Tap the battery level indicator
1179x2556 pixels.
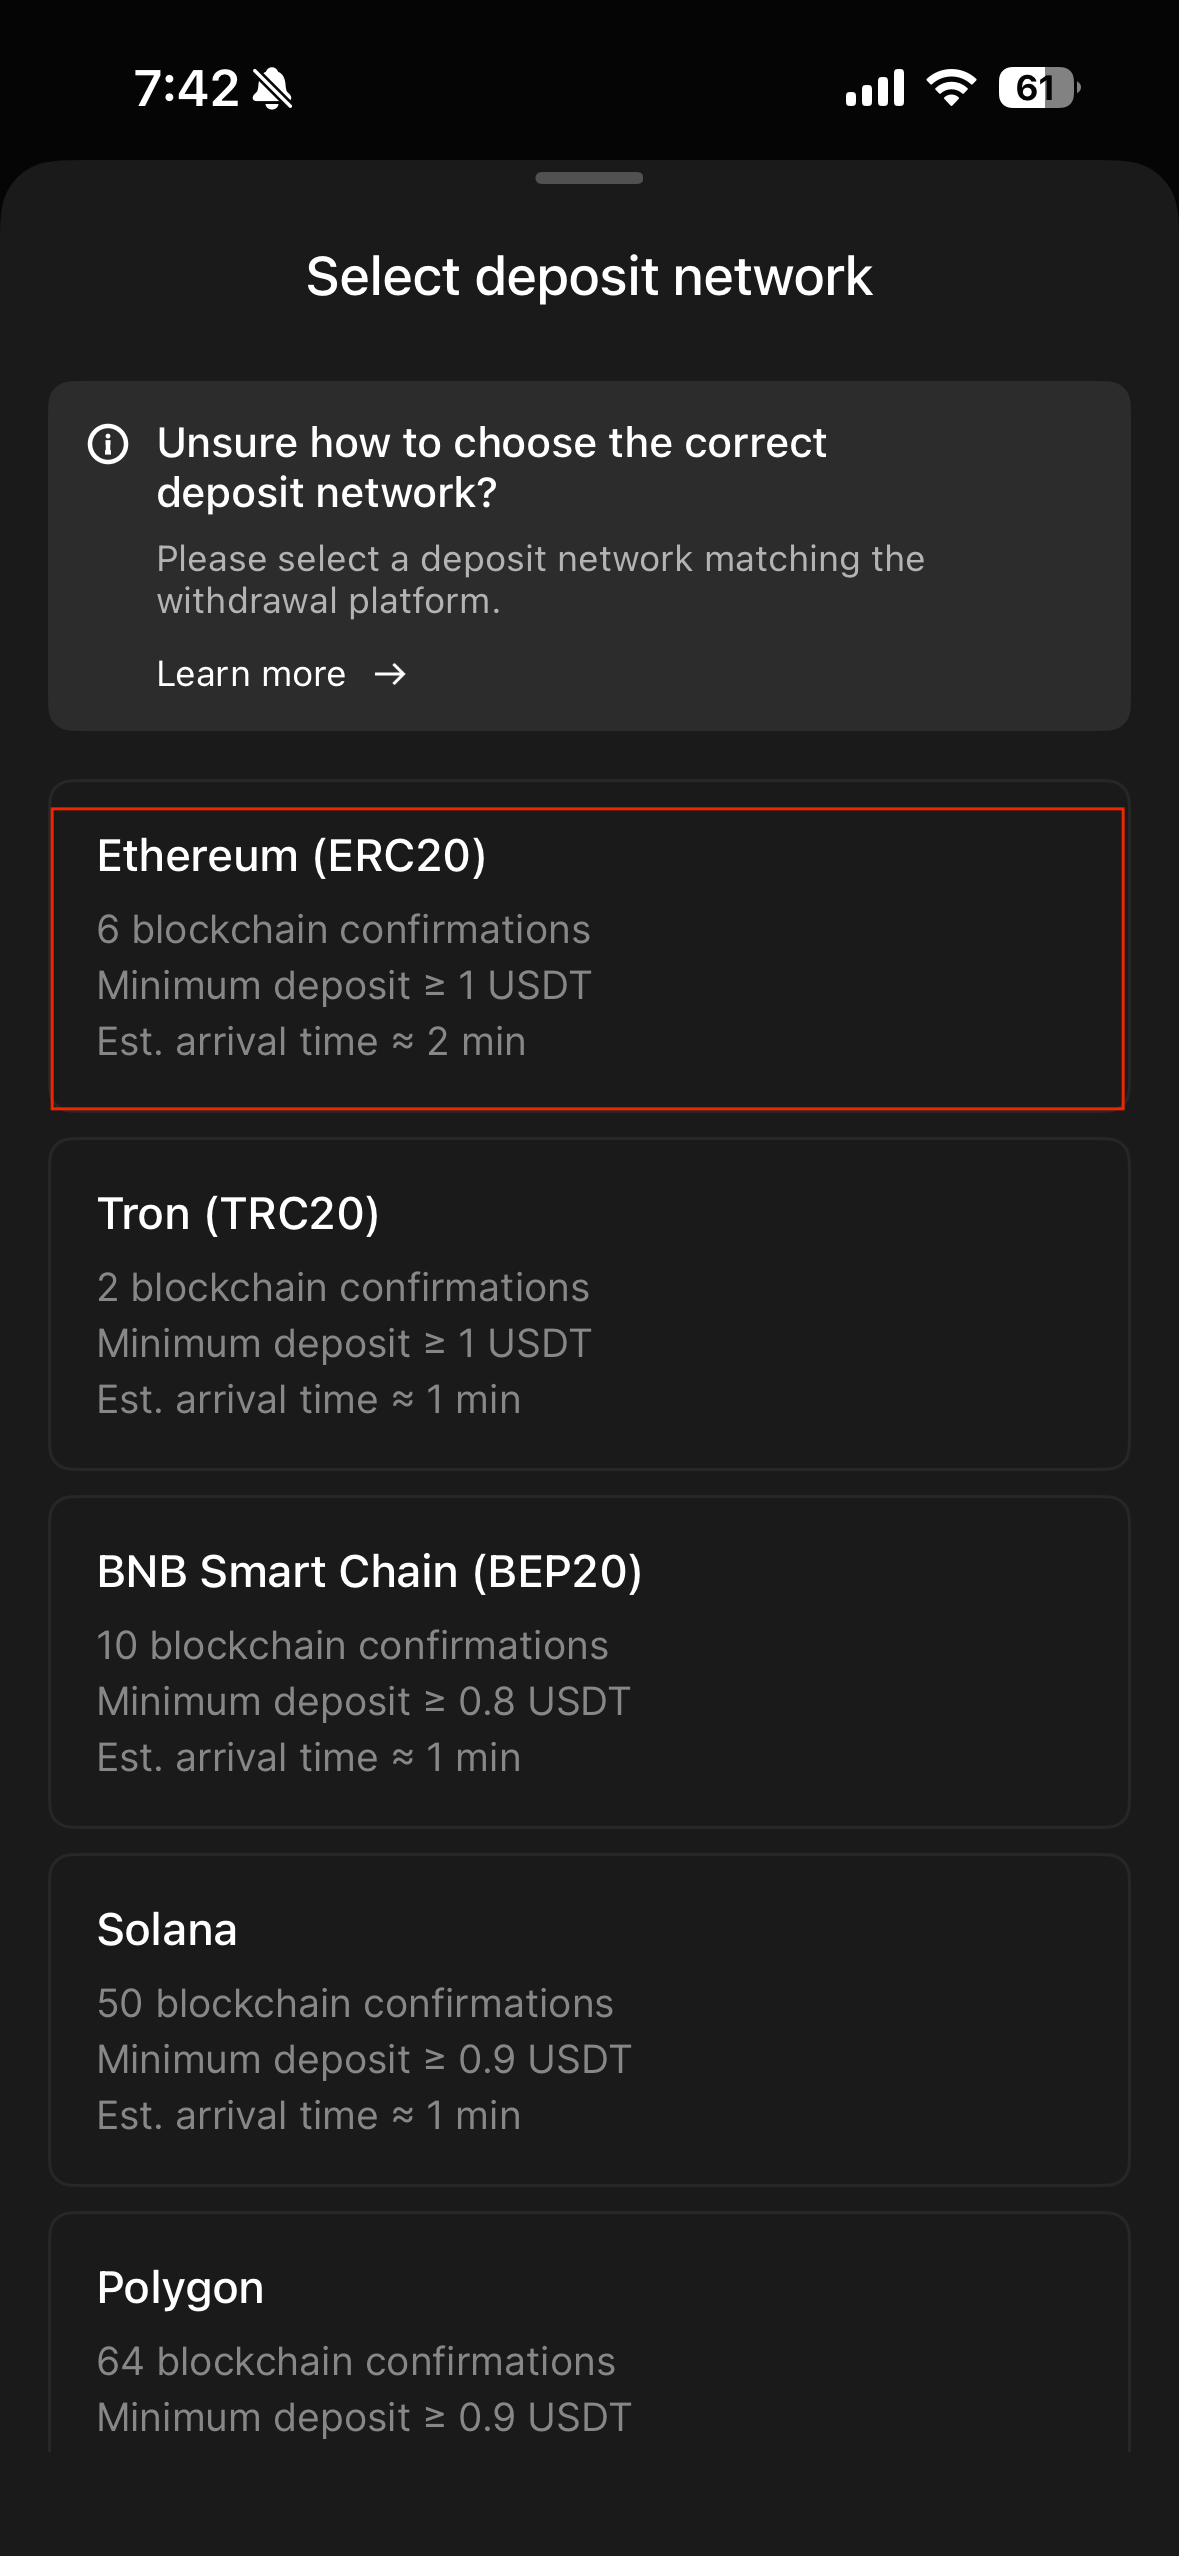(1038, 88)
